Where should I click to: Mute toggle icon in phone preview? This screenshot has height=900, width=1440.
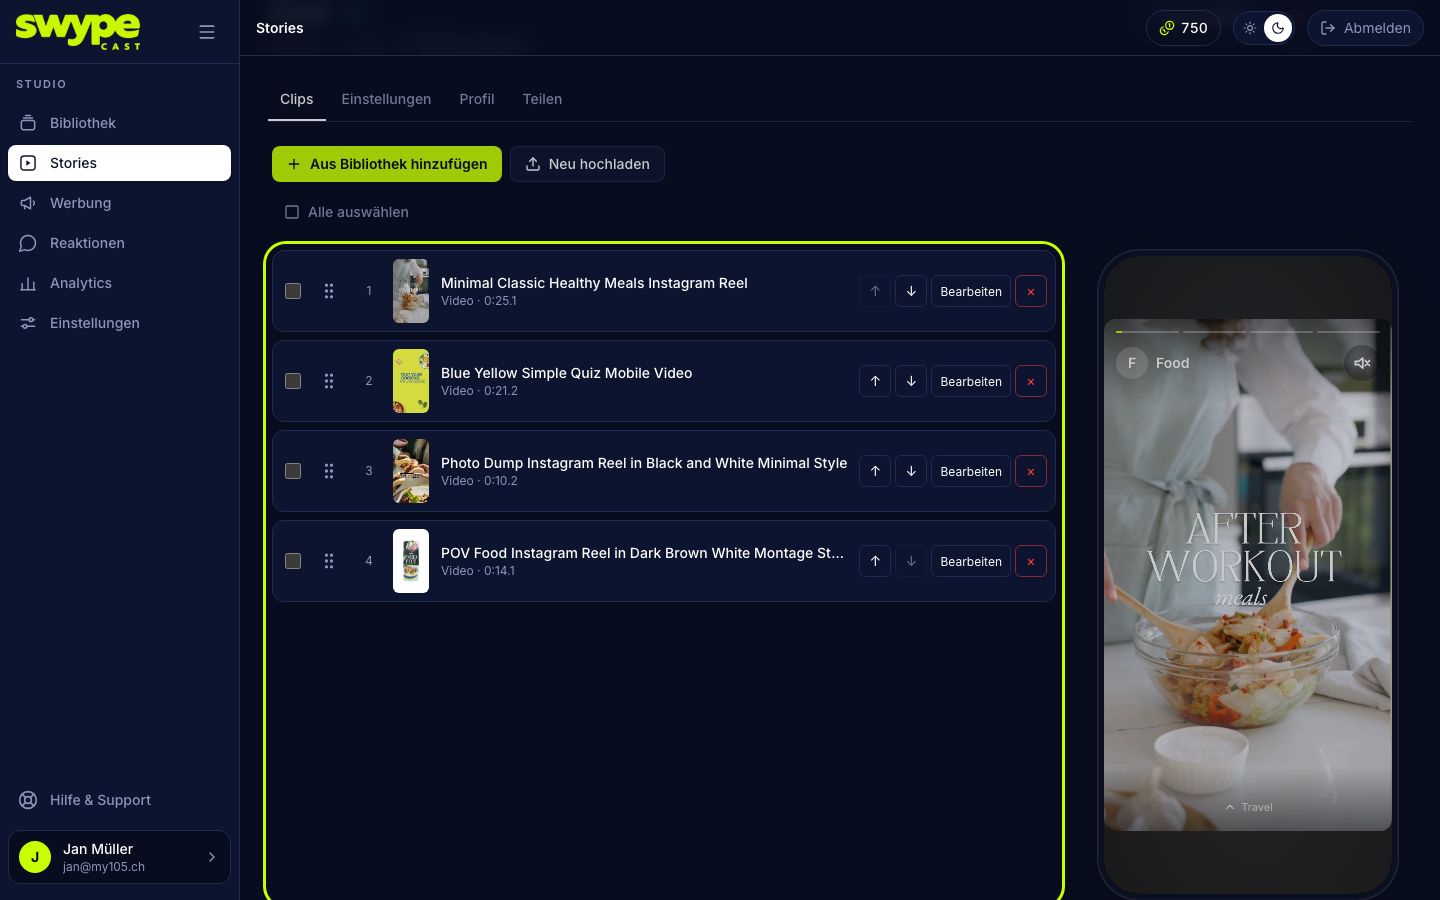1362,363
